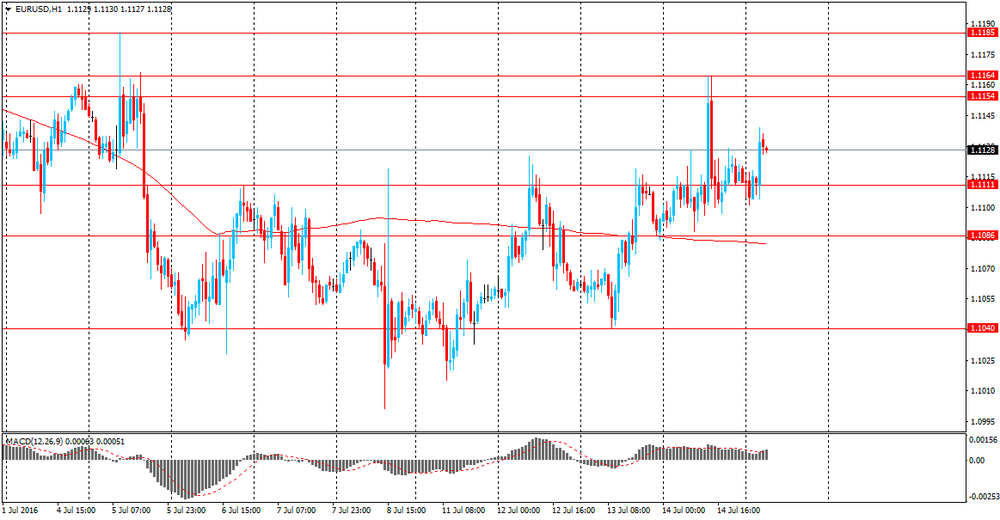
Task: Click the 11 Jul 08:00 time label
Action: coord(464,510)
